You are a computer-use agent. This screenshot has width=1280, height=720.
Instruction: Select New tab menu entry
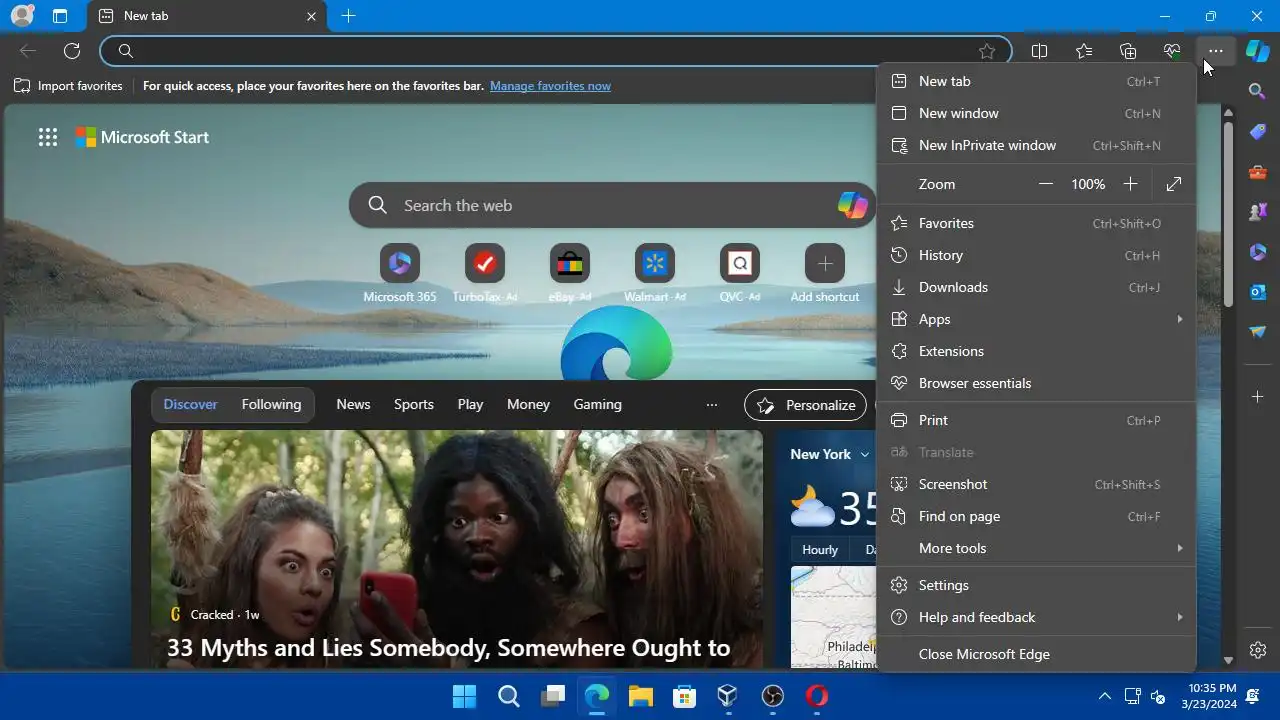(1036, 81)
